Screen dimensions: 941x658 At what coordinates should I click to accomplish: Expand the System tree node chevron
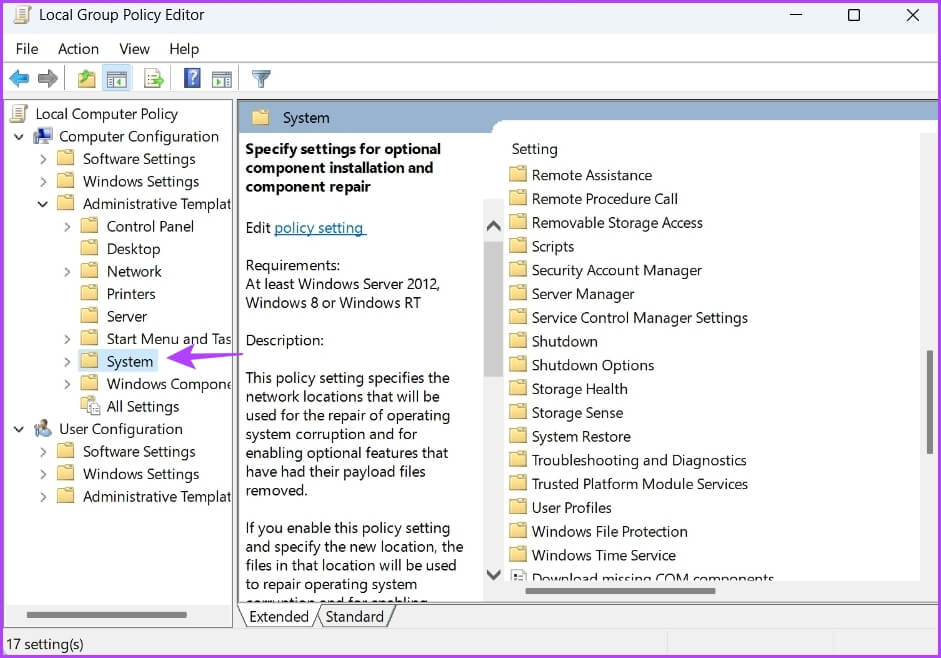click(67, 361)
